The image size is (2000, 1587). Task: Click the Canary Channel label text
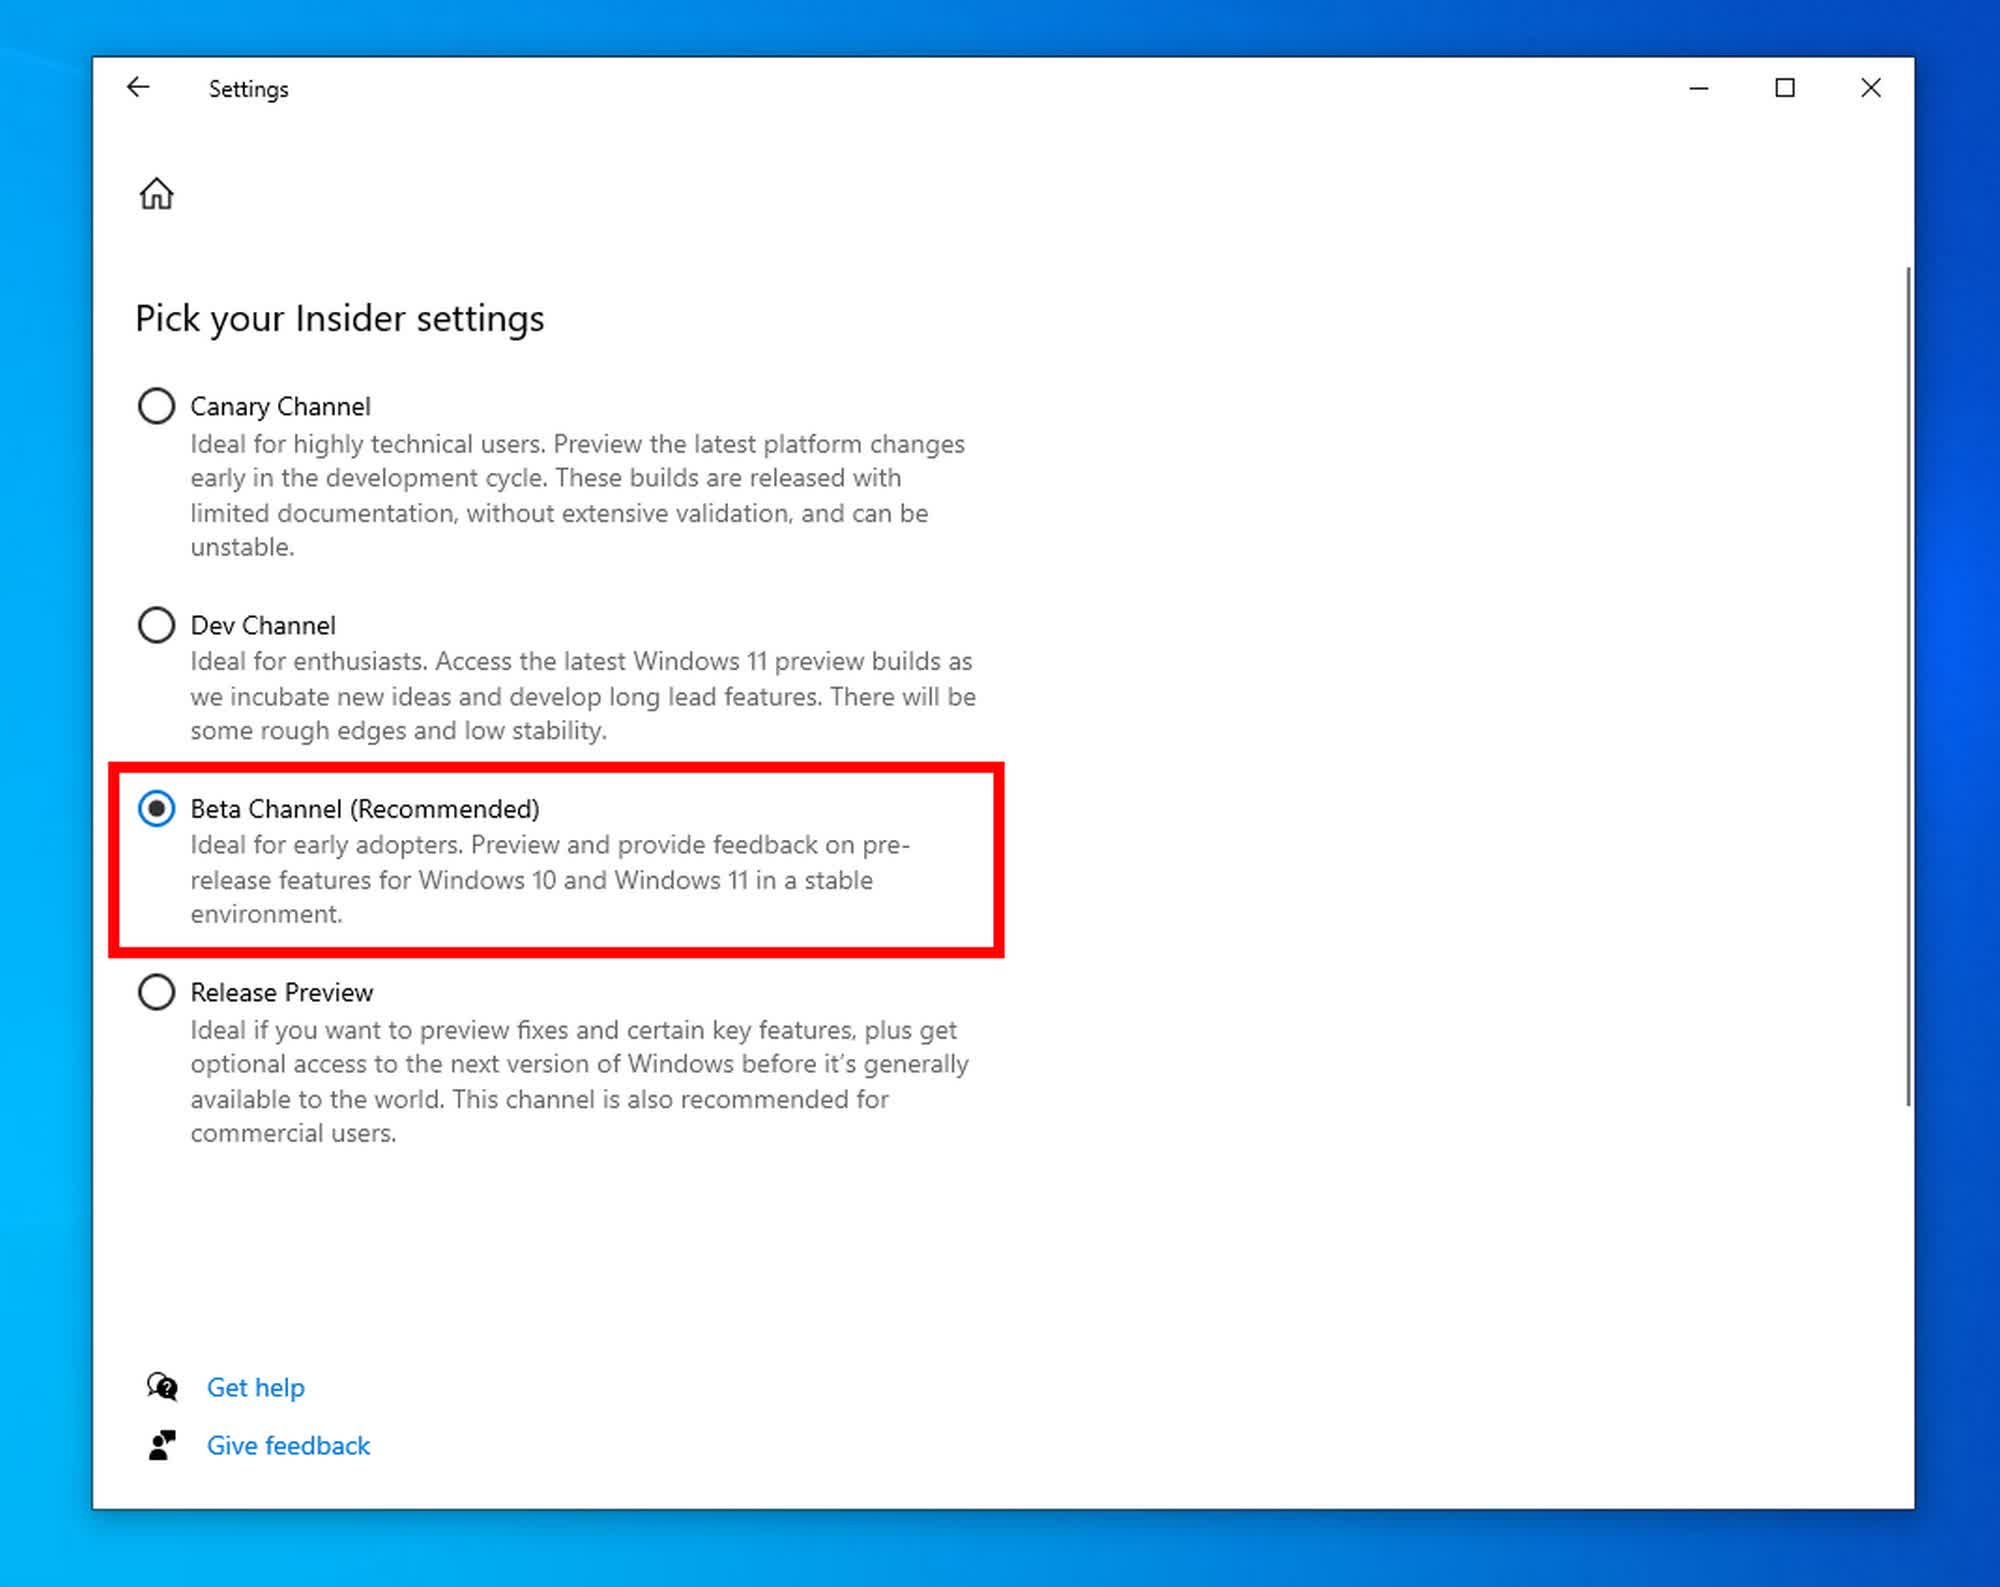pos(280,406)
